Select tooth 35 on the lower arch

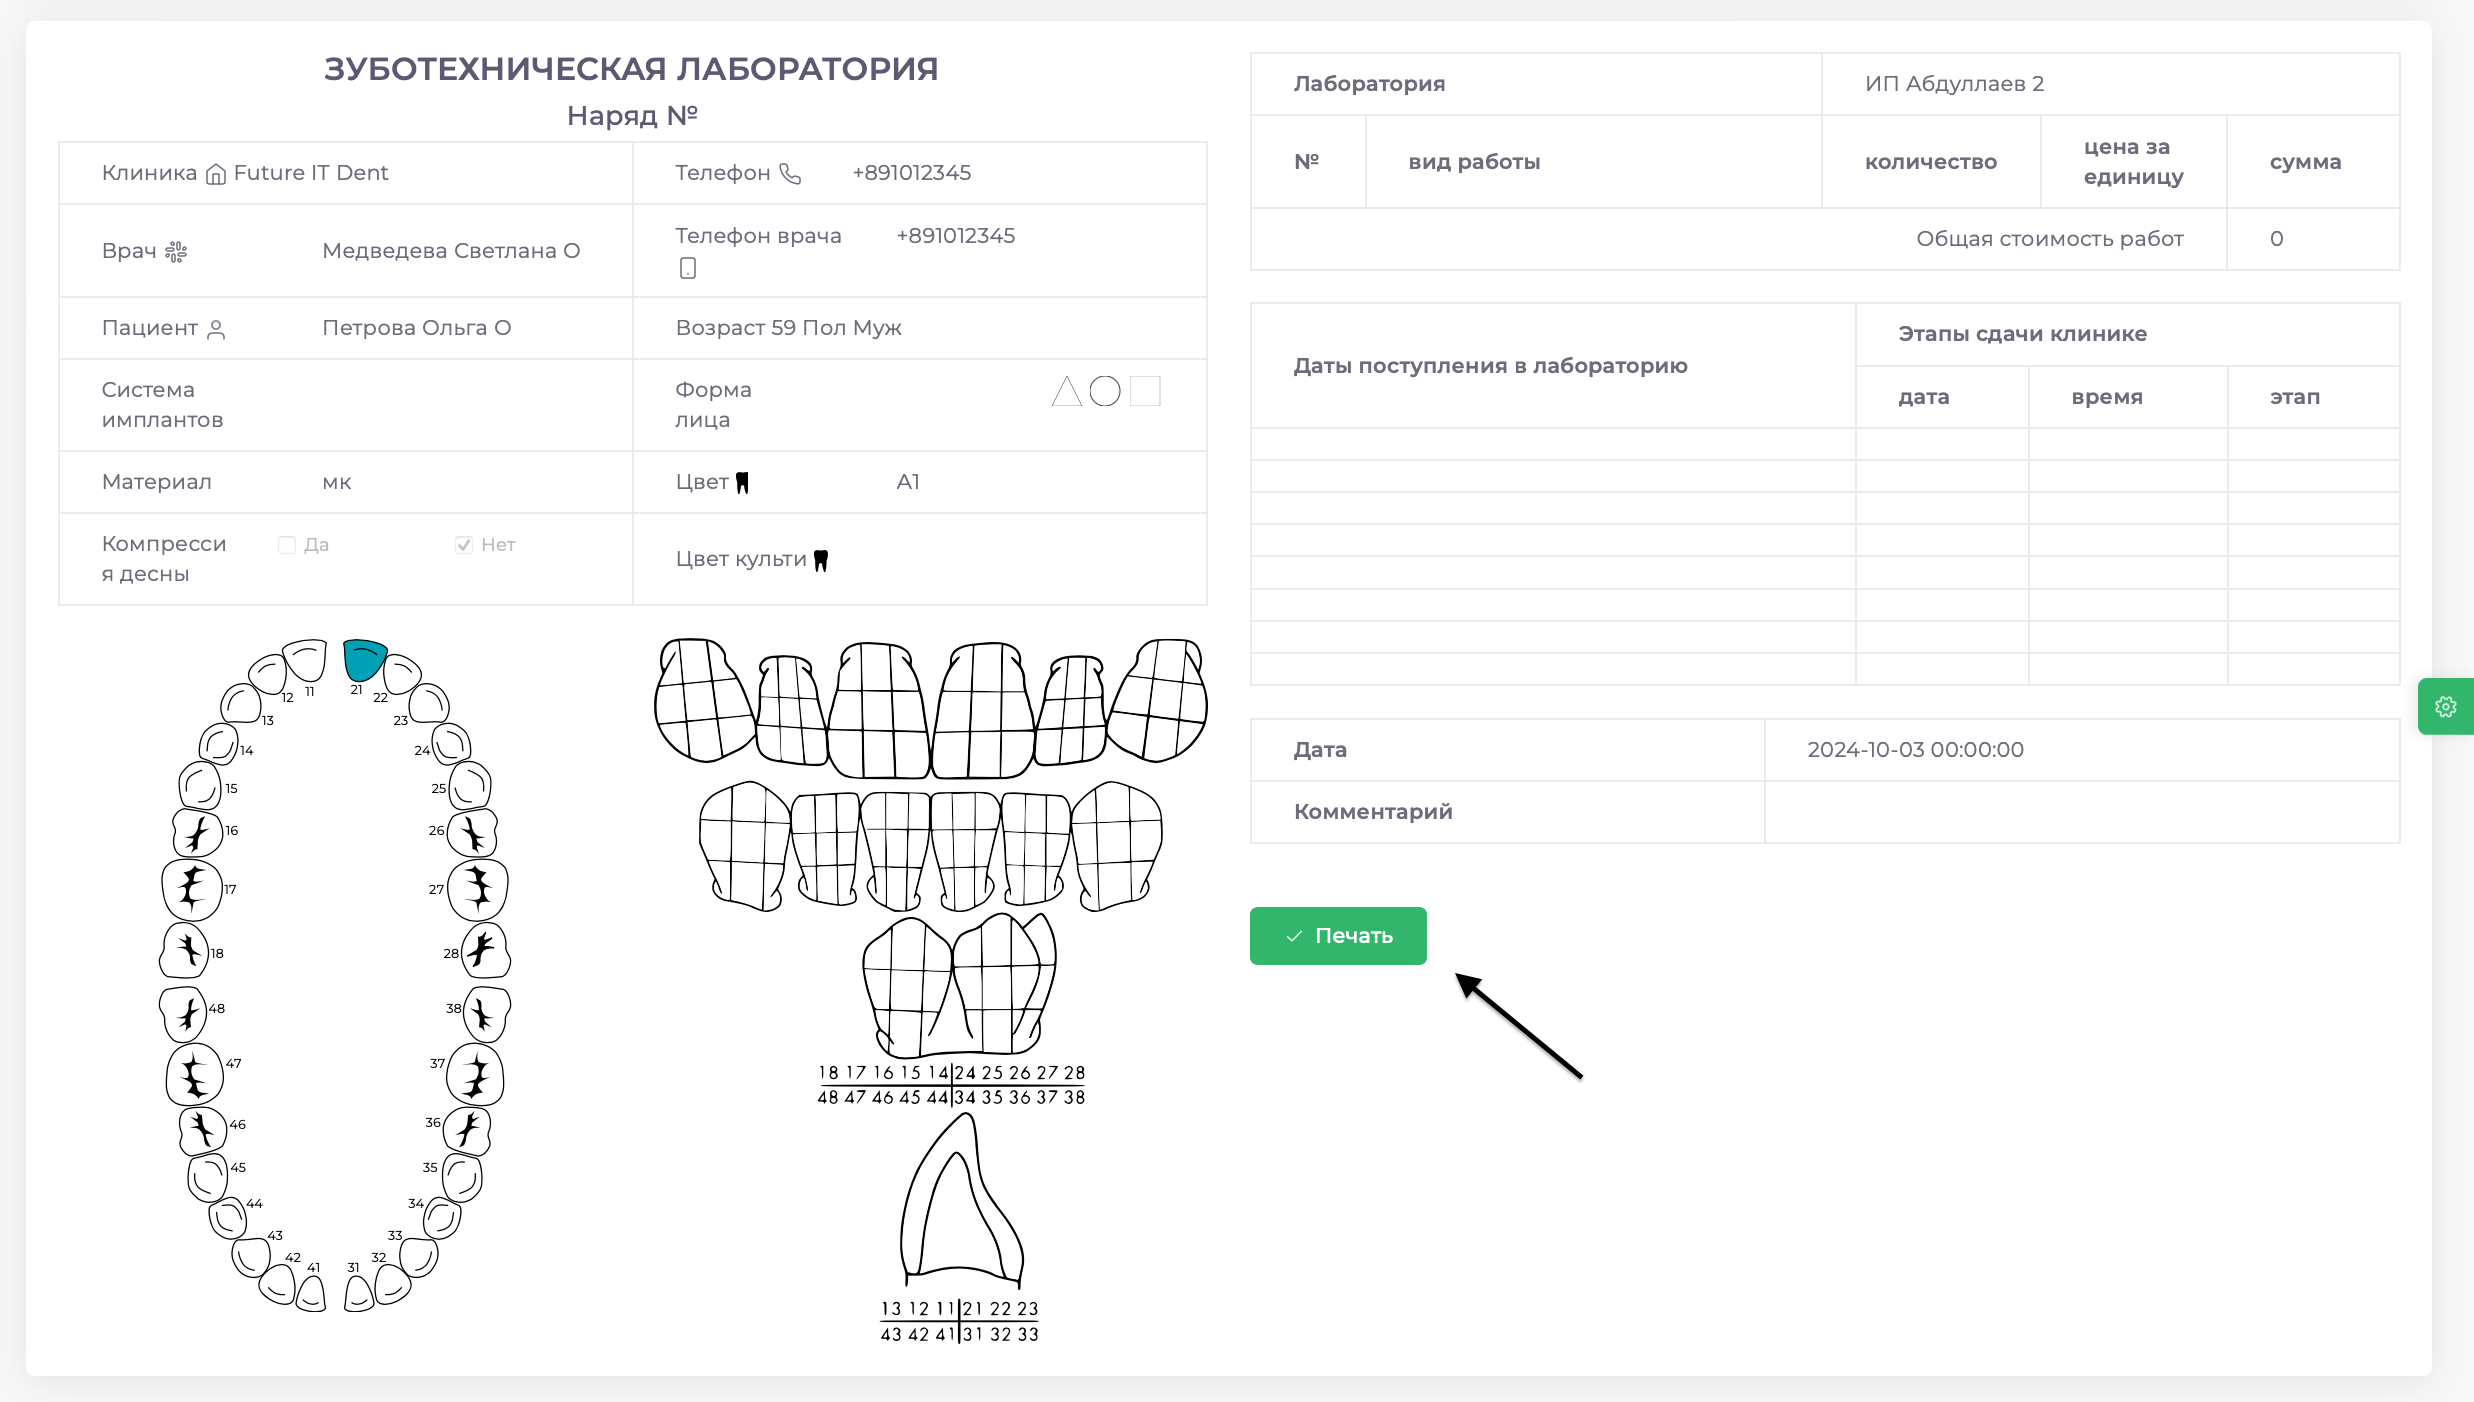pos(462,1178)
